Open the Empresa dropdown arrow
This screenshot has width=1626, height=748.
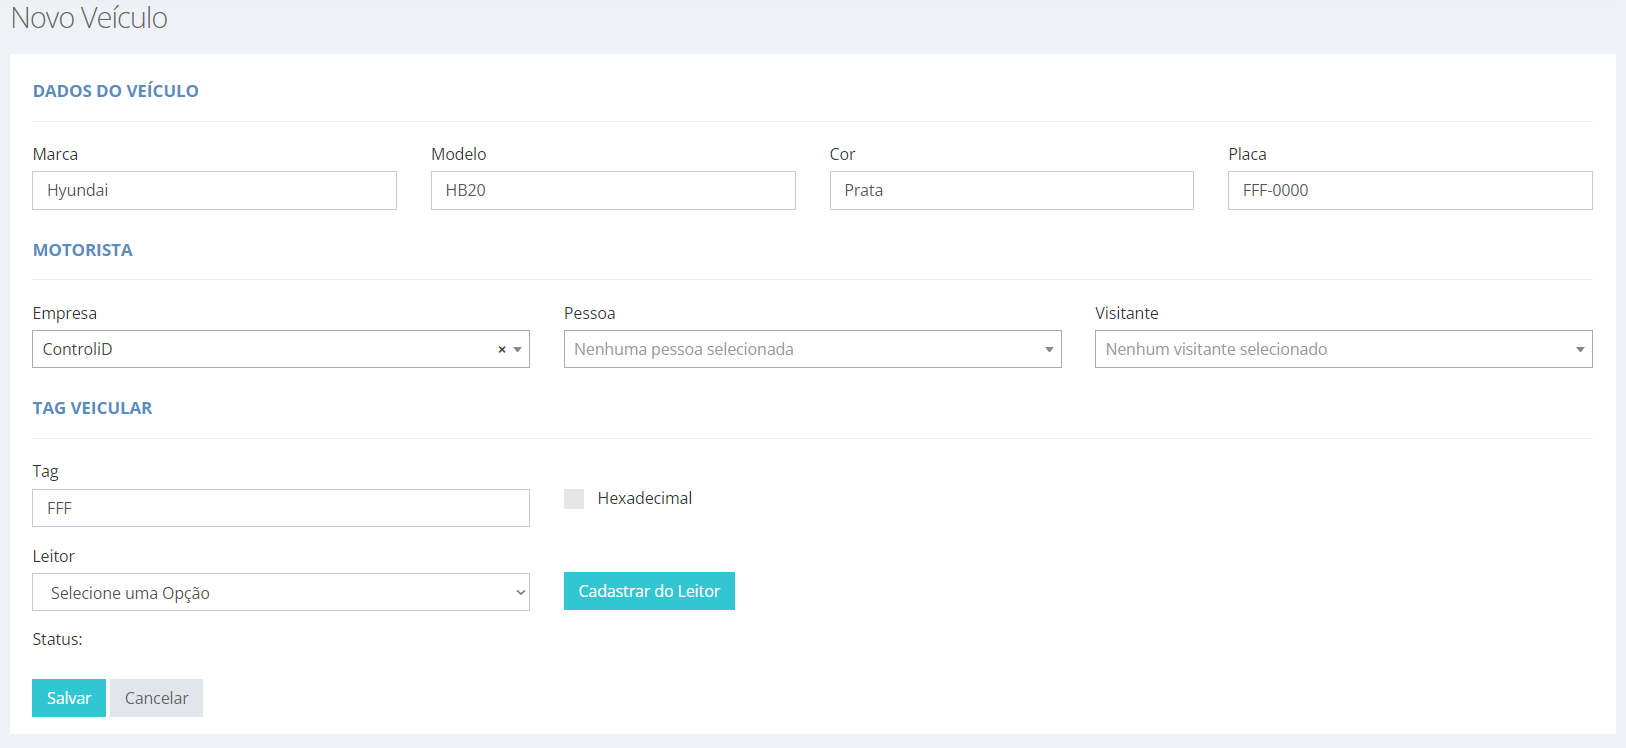(518, 350)
